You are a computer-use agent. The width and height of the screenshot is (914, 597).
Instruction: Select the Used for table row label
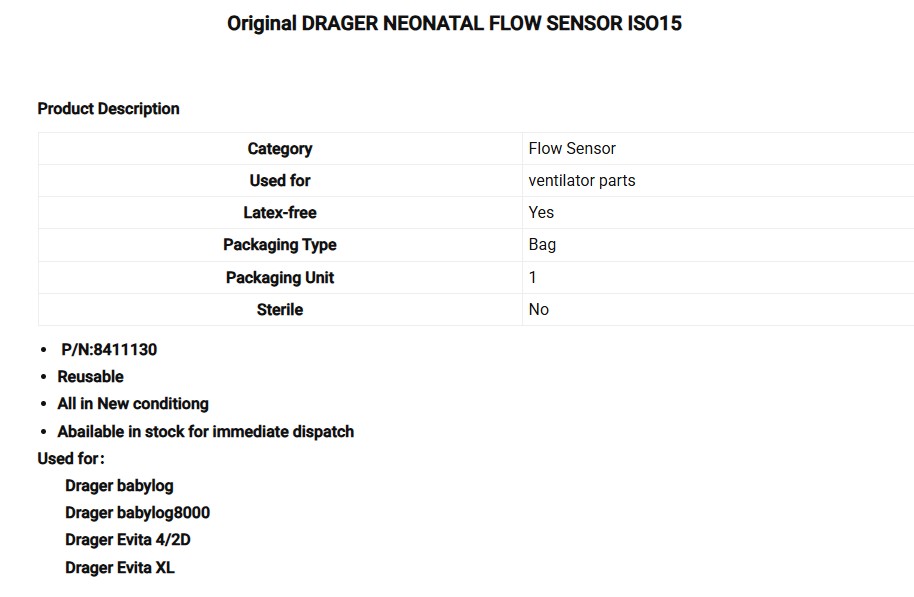point(280,181)
